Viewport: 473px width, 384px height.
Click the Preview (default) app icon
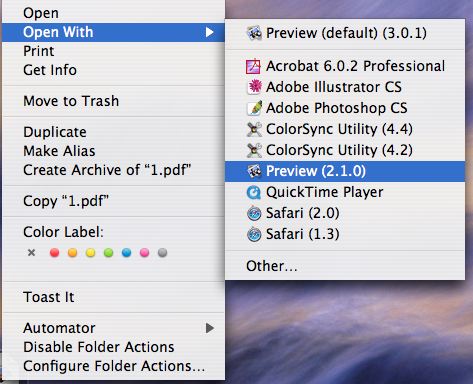[x=254, y=33]
